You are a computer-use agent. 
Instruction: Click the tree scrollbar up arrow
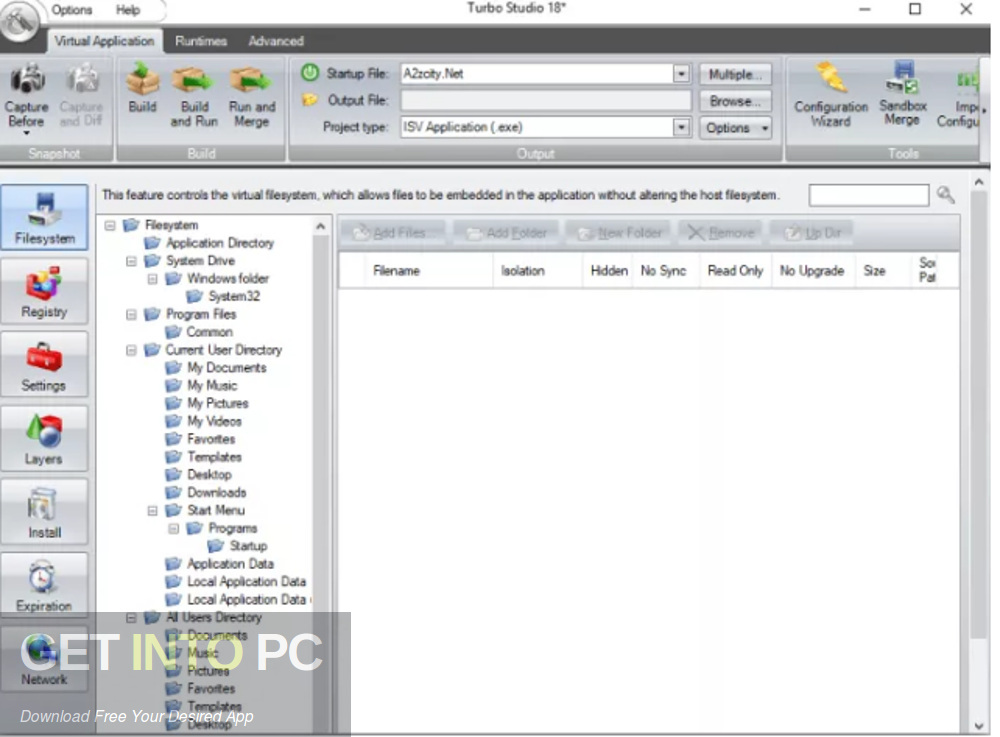click(321, 226)
